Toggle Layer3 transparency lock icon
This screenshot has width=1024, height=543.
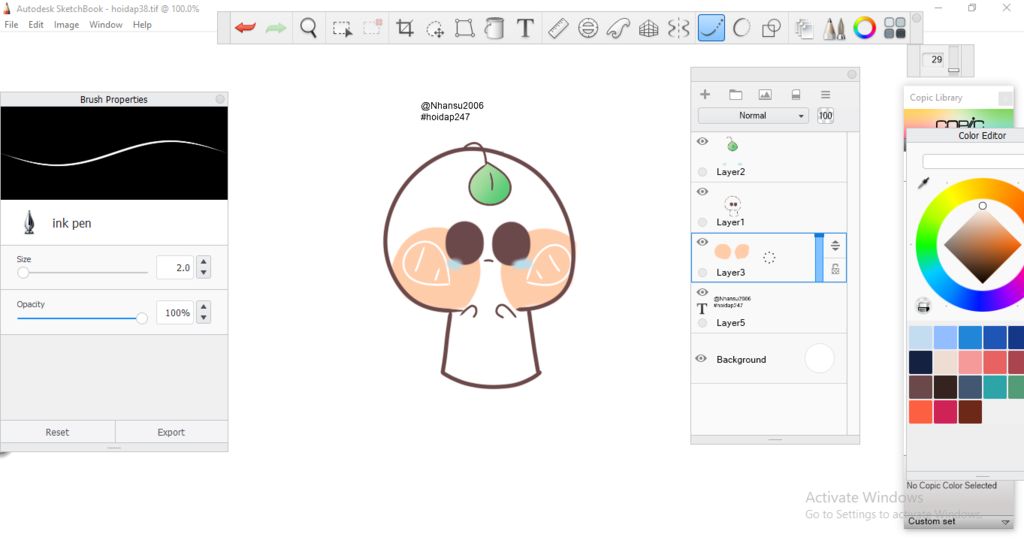835,269
